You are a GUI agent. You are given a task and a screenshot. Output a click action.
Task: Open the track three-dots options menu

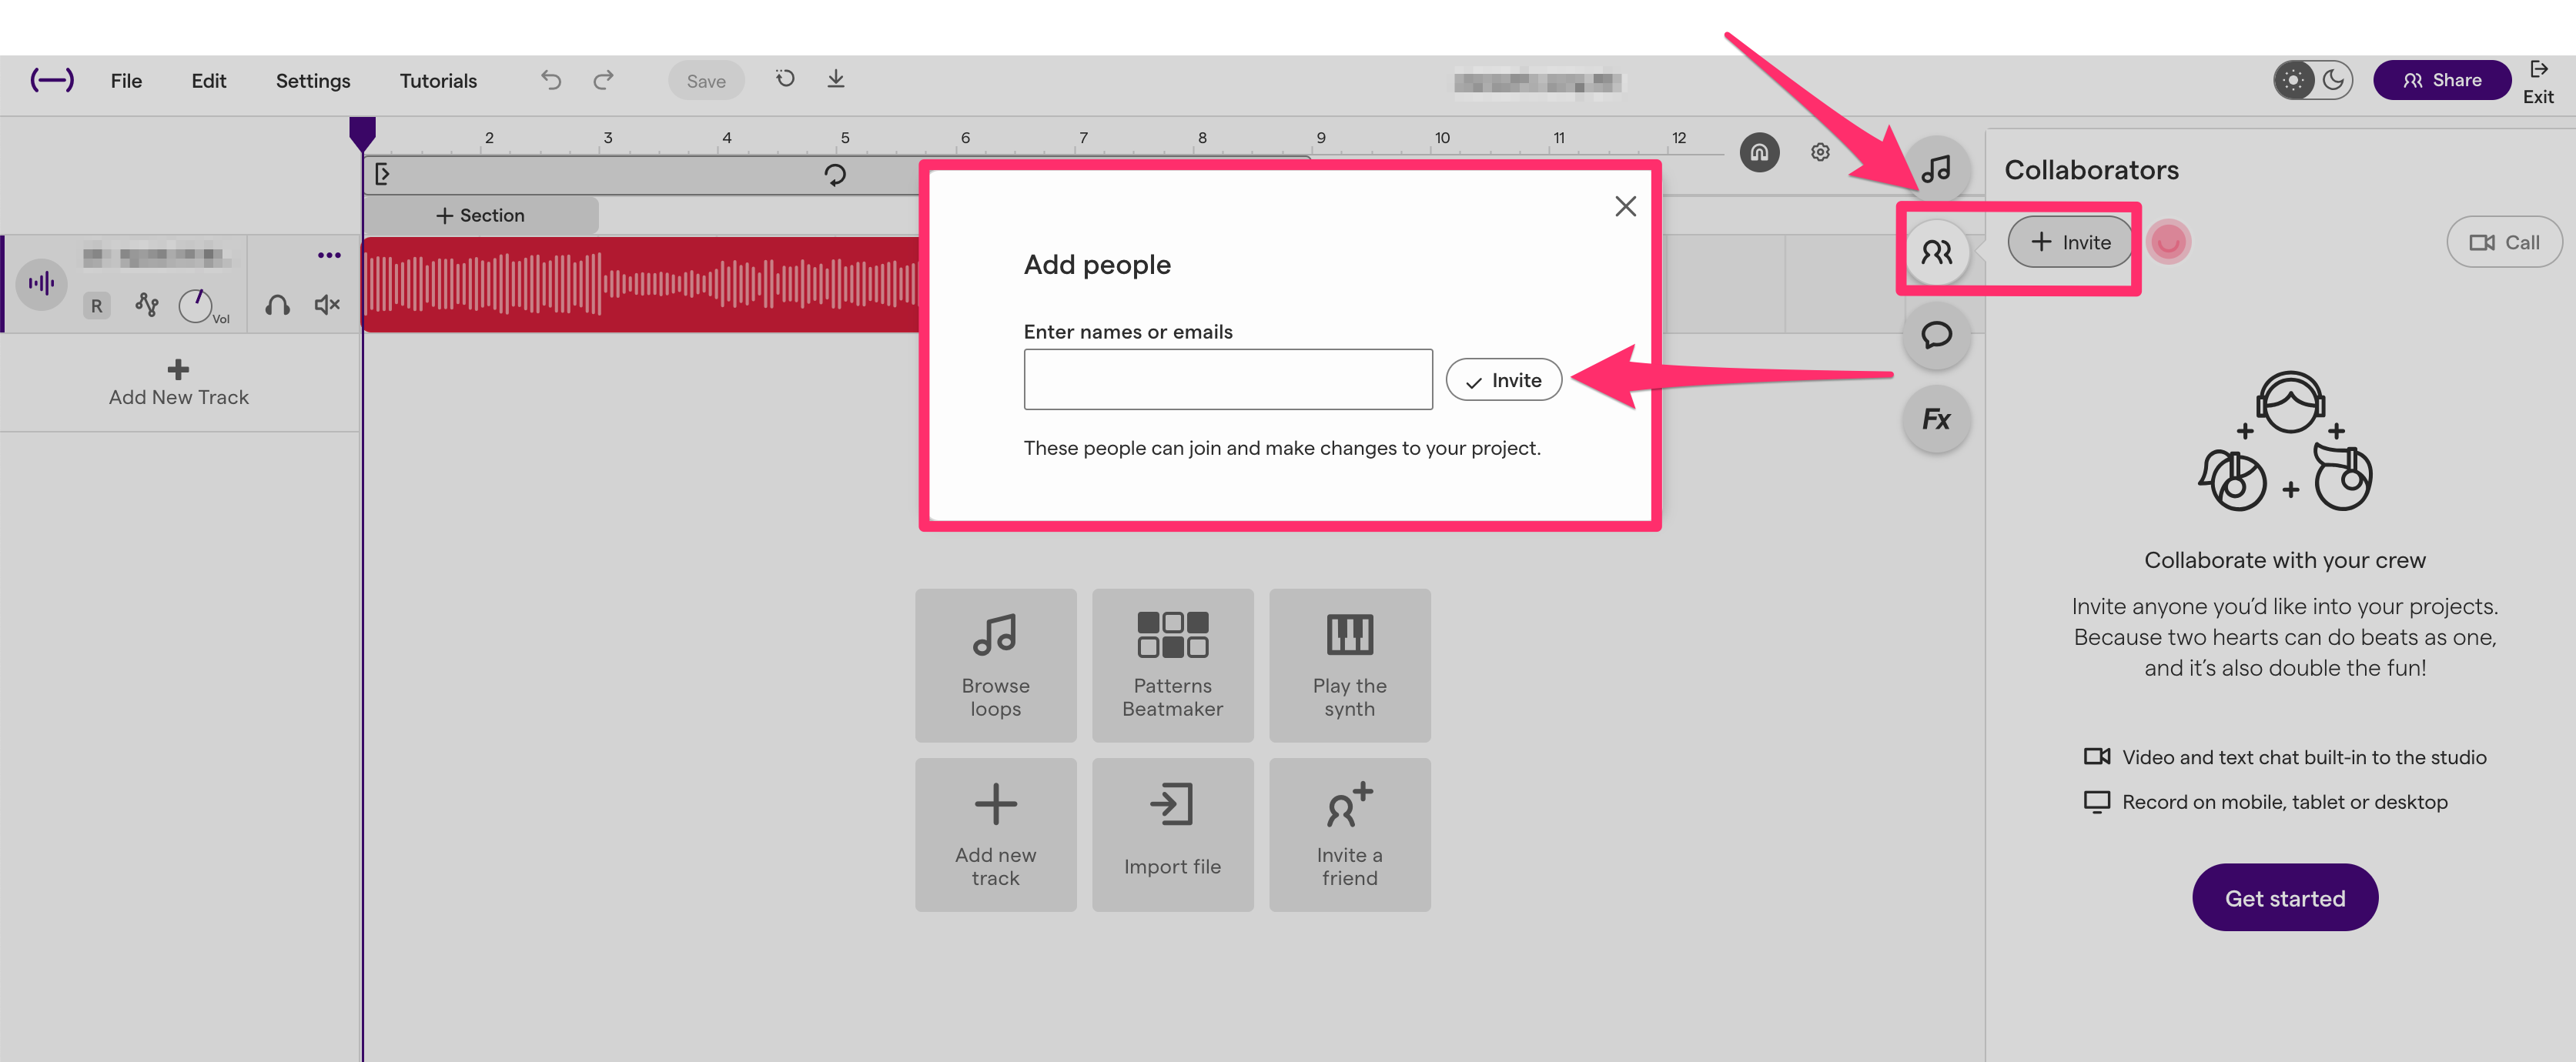(x=329, y=256)
